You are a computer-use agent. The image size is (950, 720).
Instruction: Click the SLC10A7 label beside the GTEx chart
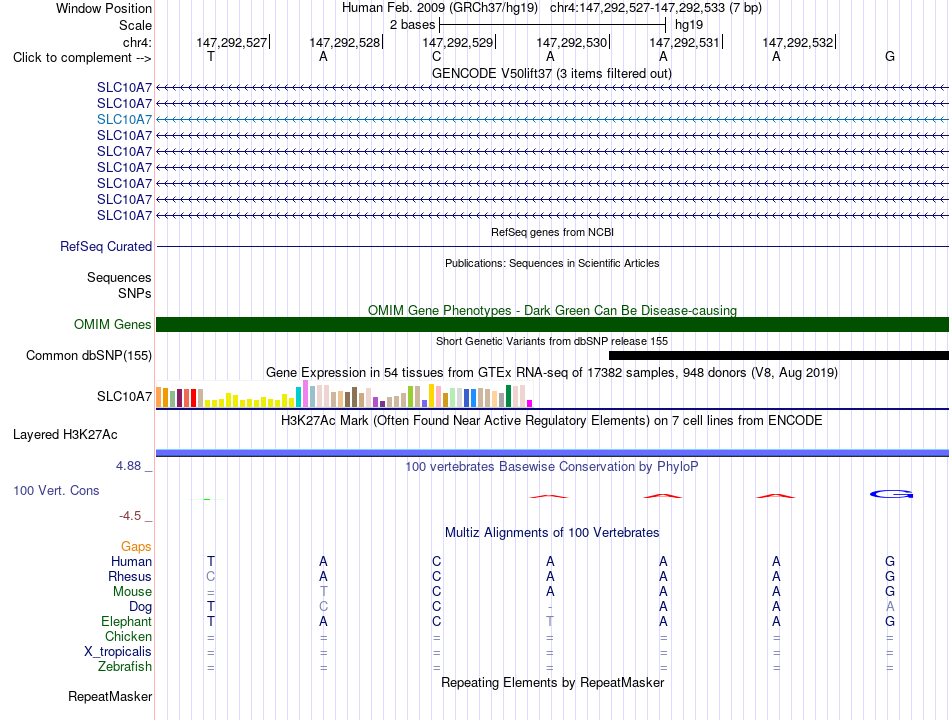pos(124,396)
